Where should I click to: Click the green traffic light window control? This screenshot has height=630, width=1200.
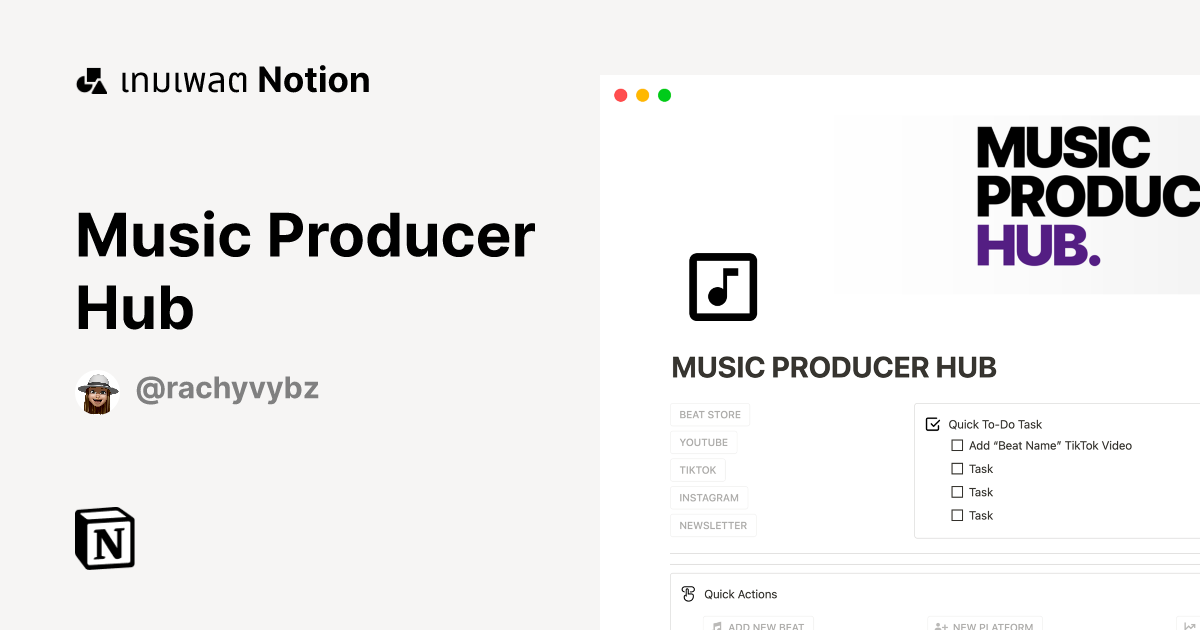point(664,95)
